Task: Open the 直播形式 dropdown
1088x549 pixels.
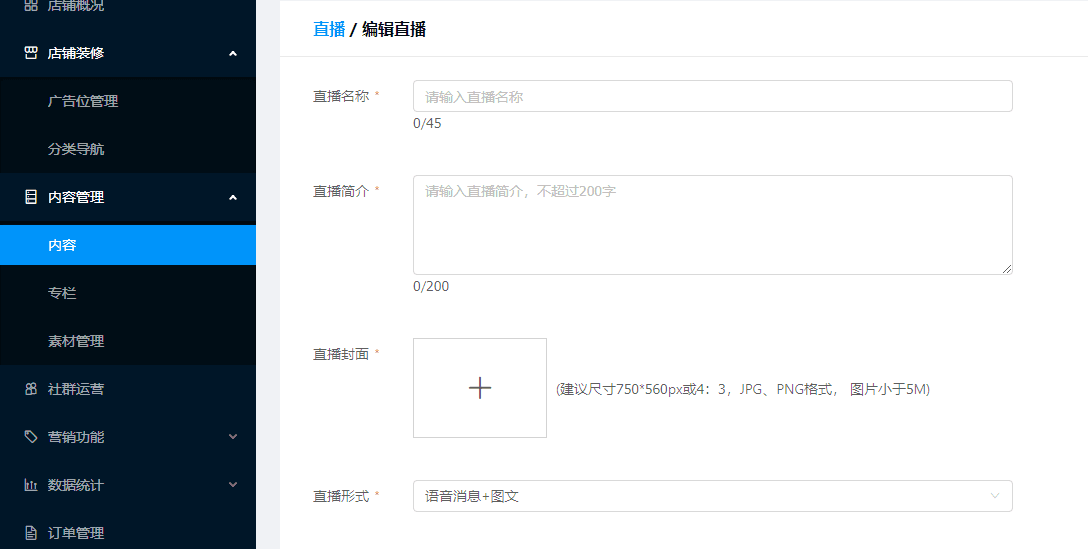Action: (712, 496)
